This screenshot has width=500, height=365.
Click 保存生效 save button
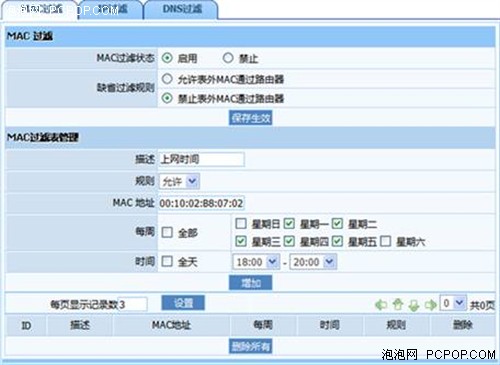[x=251, y=118]
